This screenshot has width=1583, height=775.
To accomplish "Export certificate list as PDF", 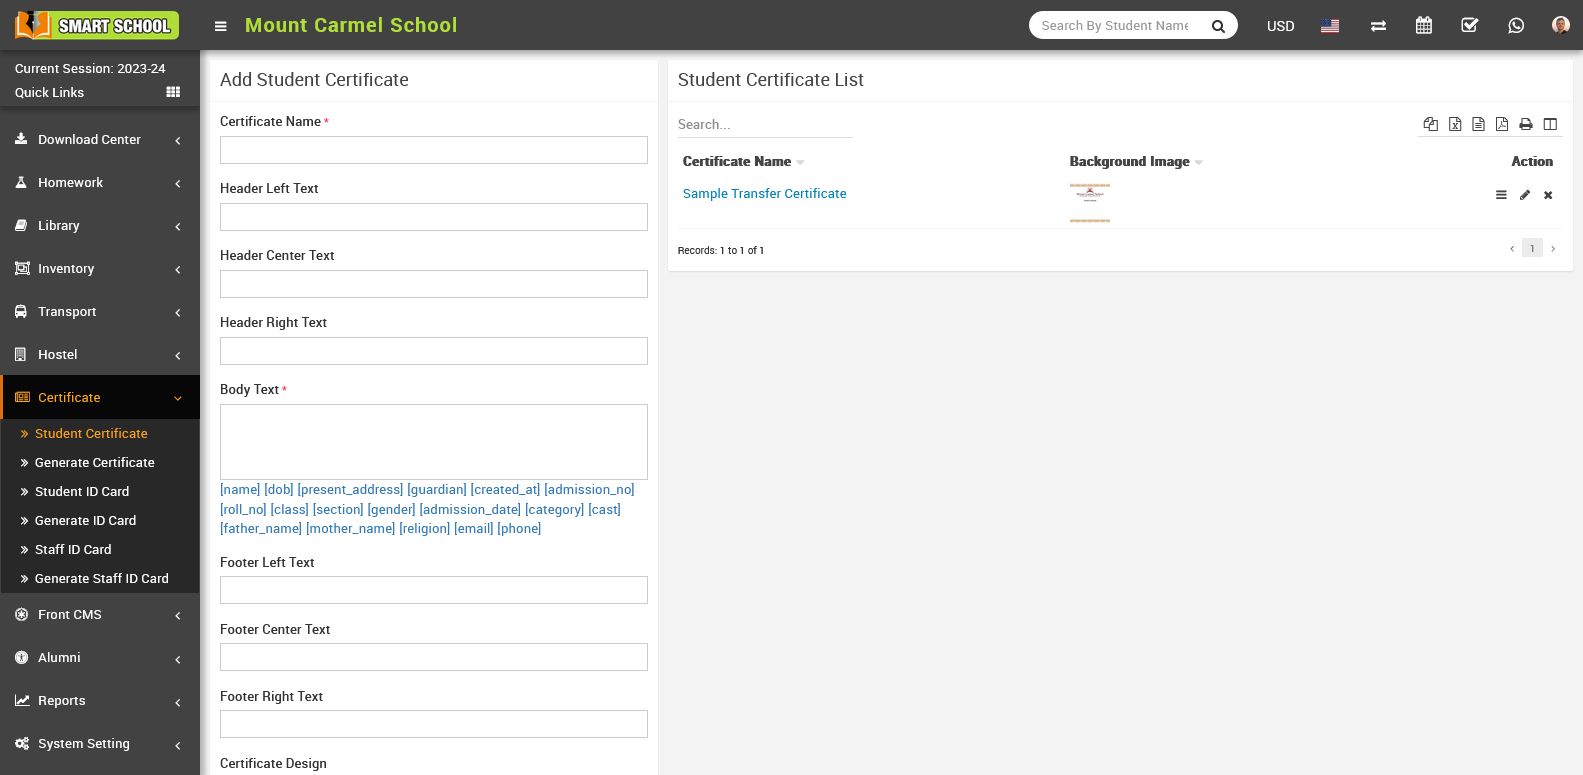I will (x=1502, y=124).
